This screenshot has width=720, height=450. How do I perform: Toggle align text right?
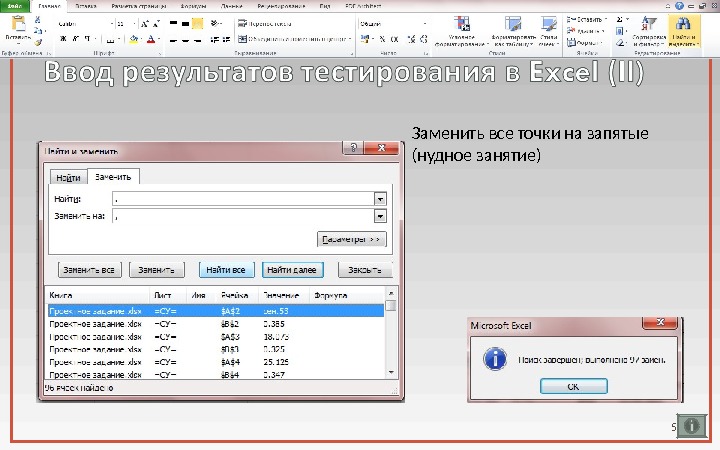[197, 39]
